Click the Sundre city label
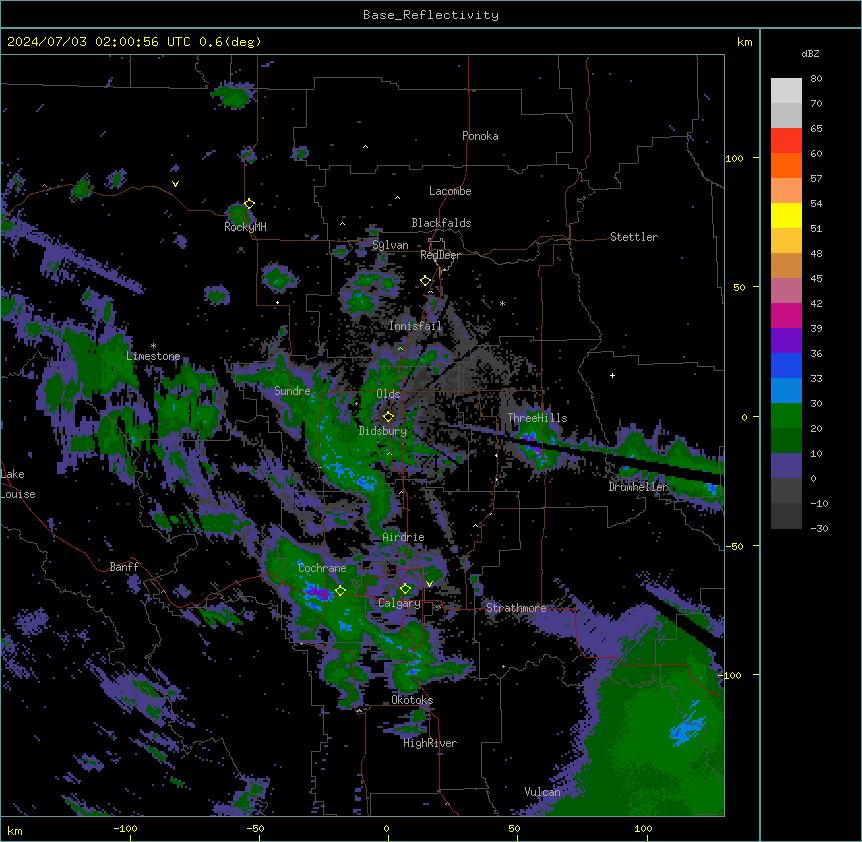The width and height of the screenshot is (862, 842). pyautogui.click(x=292, y=391)
